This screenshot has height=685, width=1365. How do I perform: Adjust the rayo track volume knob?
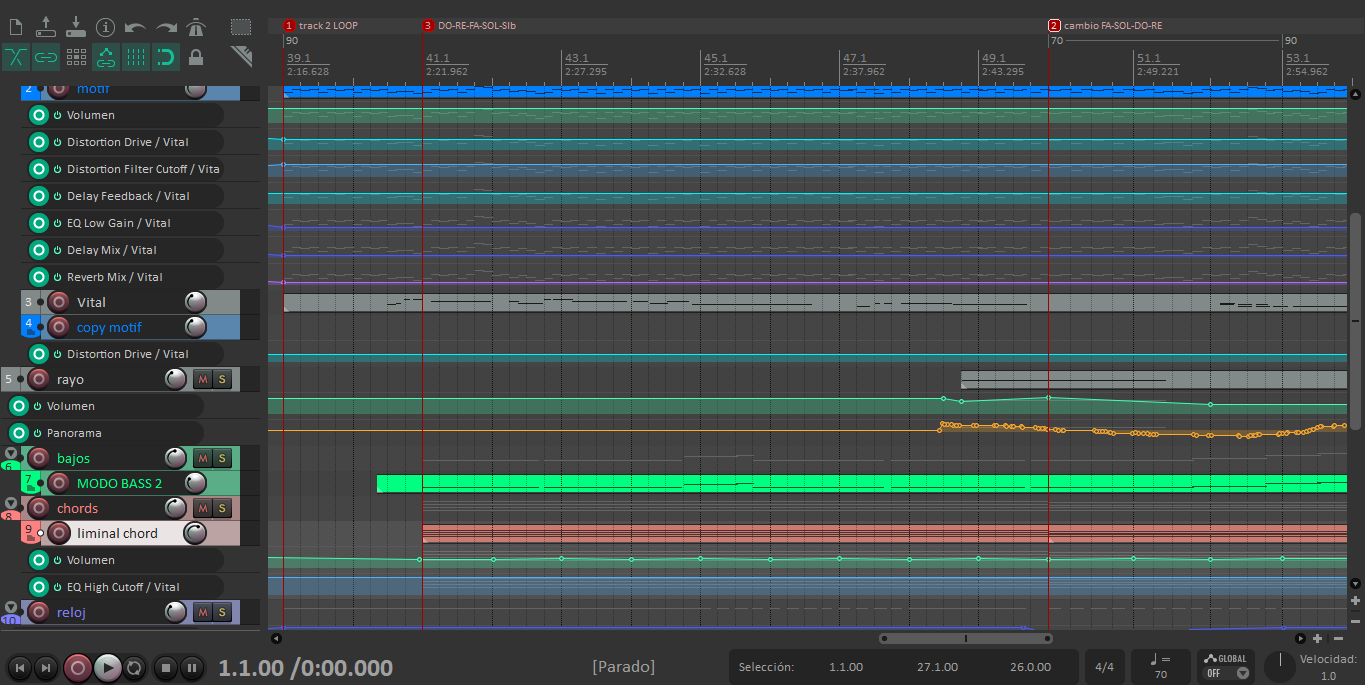(x=176, y=379)
